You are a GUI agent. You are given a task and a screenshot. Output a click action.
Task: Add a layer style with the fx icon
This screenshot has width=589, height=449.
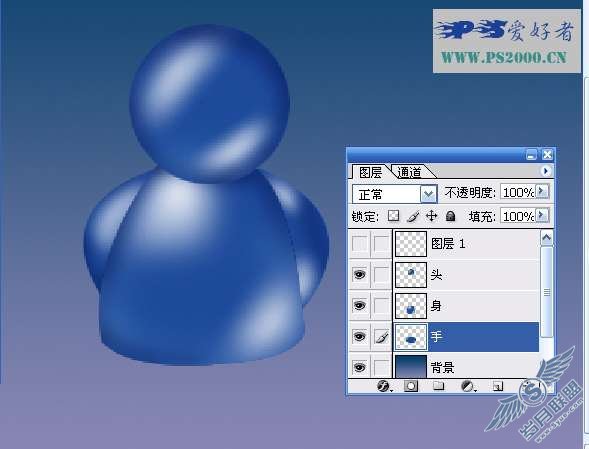[x=384, y=386]
